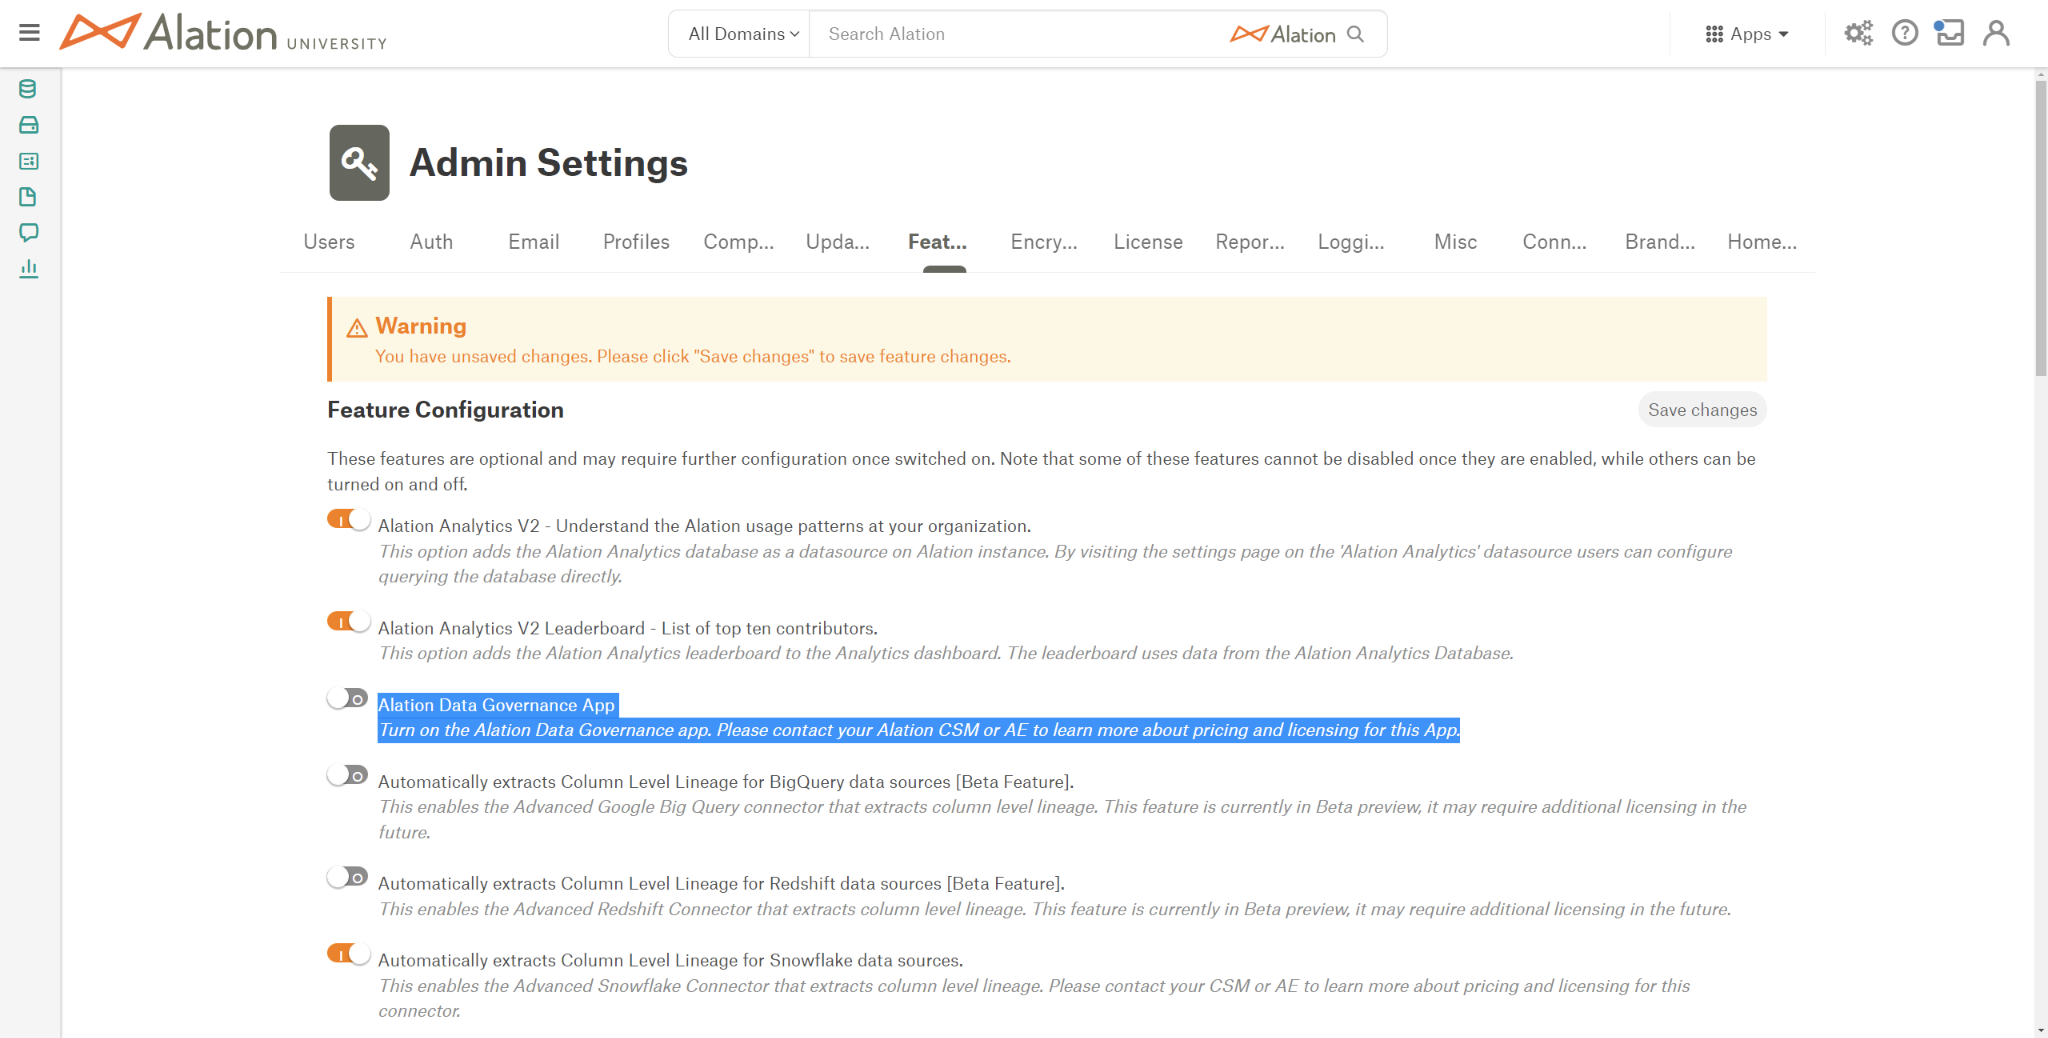Open the Repor... tab
The height and width of the screenshot is (1038, 2048).
(x=1250, y=242)
